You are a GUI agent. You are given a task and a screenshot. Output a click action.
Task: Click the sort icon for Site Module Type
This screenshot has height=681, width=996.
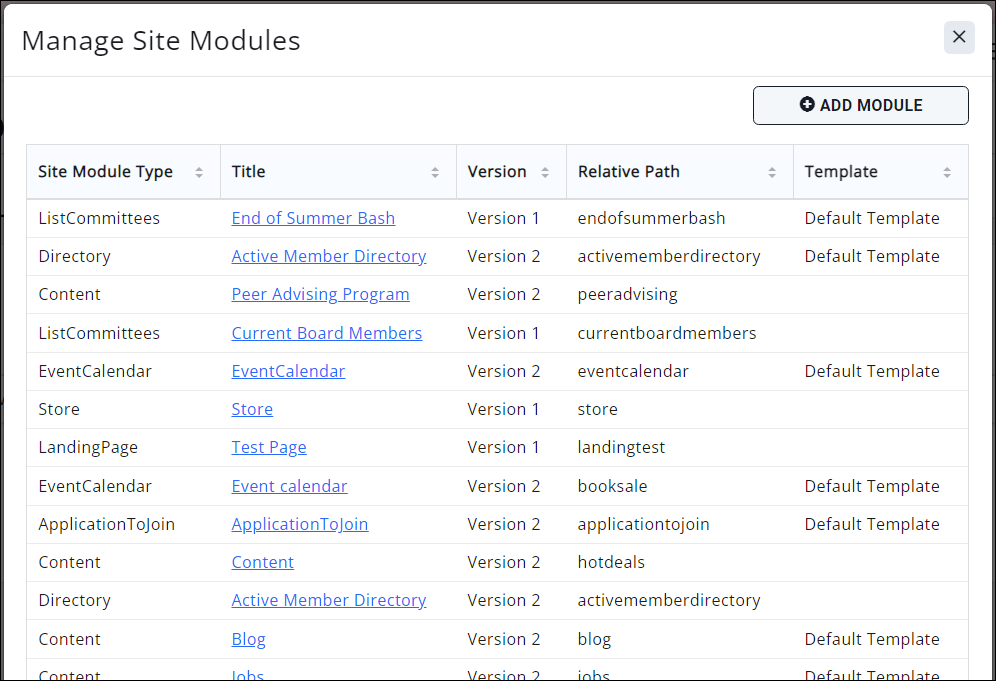click(x=199, y=172)
